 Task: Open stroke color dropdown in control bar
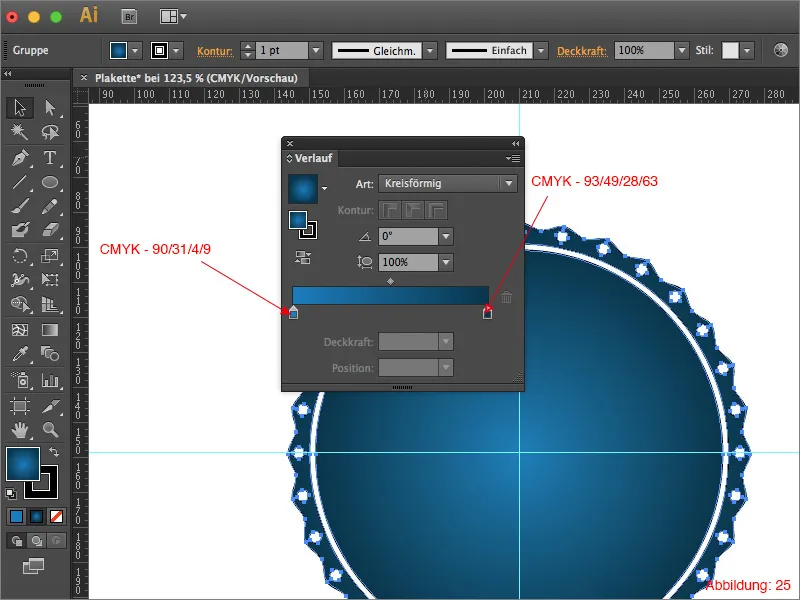coord(176,51)
